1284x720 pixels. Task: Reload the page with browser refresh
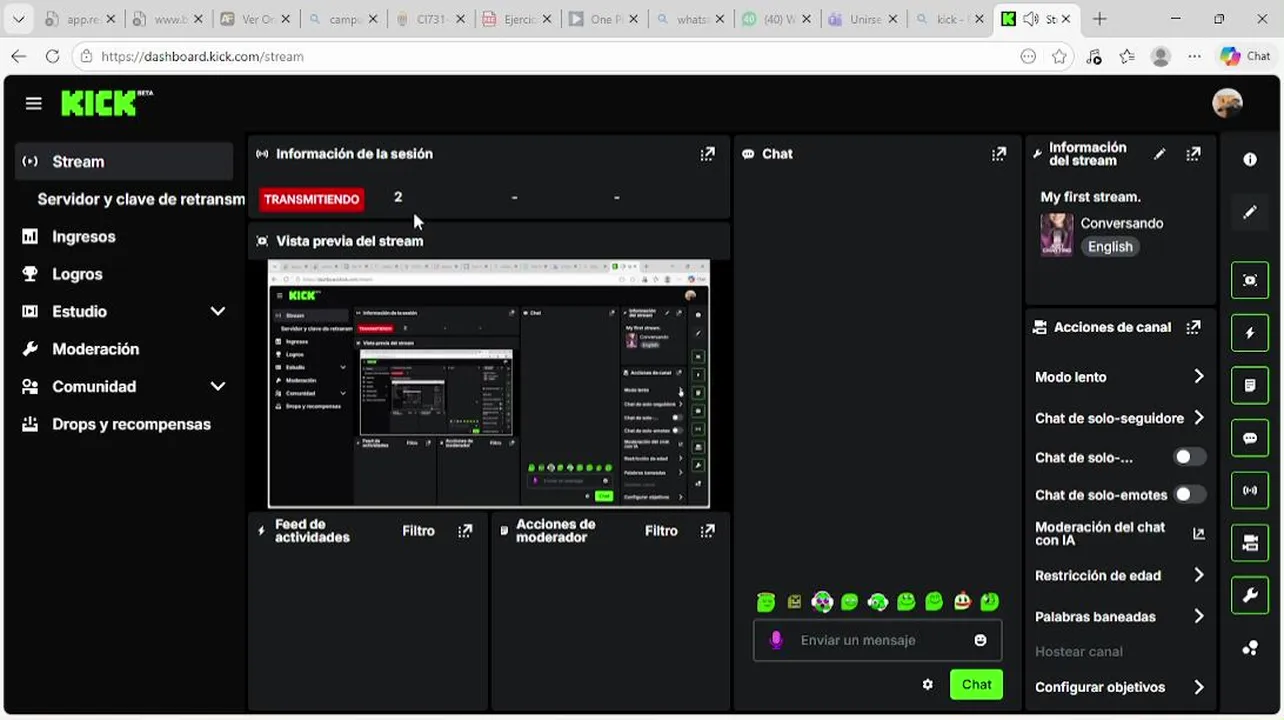pyautogui.click(x=52, y=57)
